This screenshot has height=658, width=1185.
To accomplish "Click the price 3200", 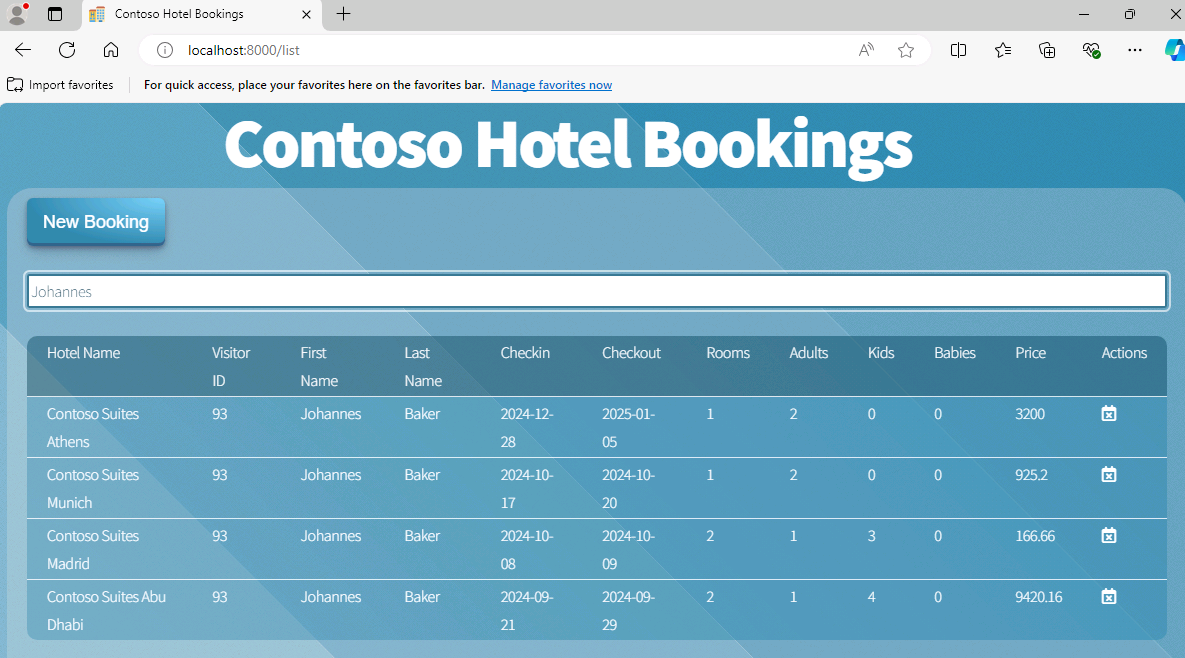I will coord(1030,414).
